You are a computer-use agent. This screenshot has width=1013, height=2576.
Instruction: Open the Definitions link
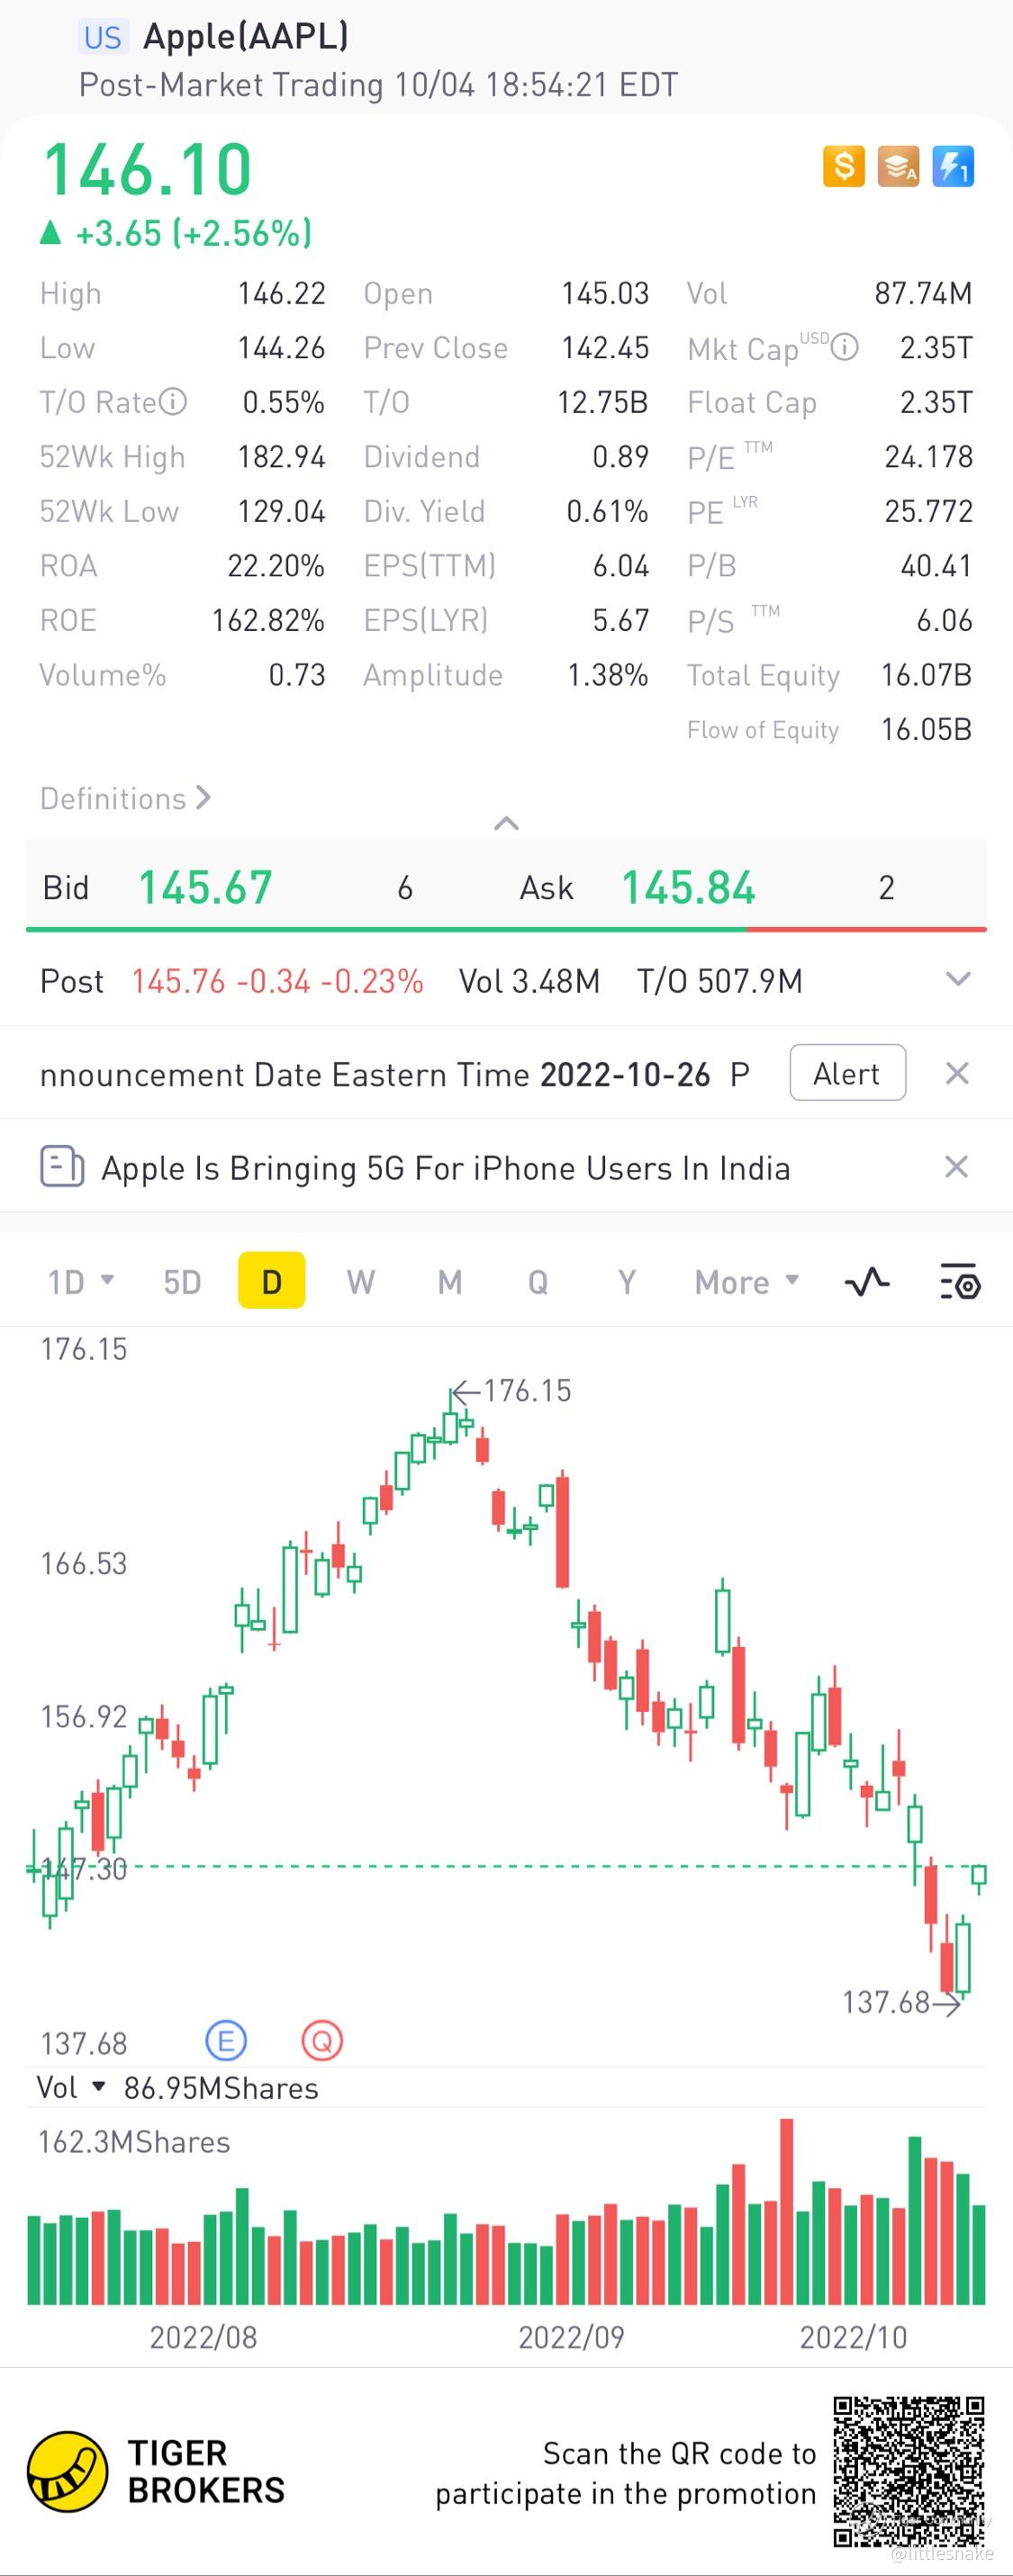[125, 798]
